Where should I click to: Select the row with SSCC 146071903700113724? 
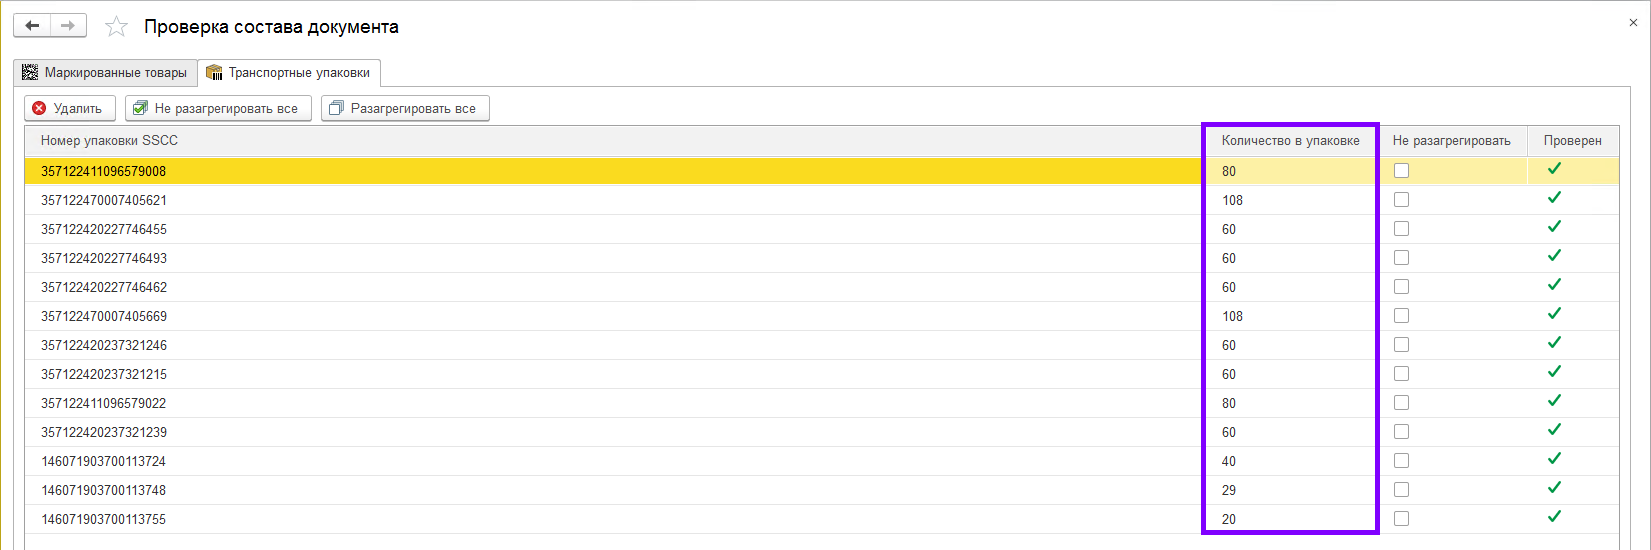pyautogui.click(x=103, y=461)
